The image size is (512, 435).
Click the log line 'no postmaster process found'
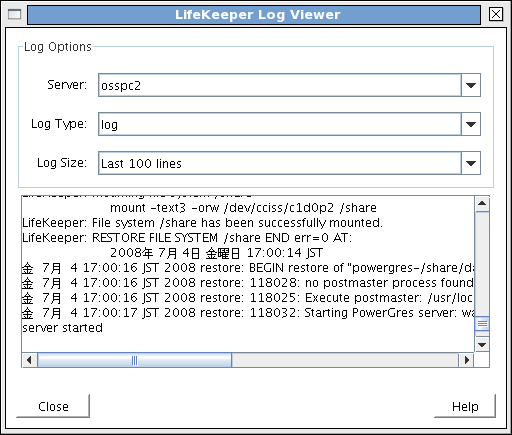point(248,283)
